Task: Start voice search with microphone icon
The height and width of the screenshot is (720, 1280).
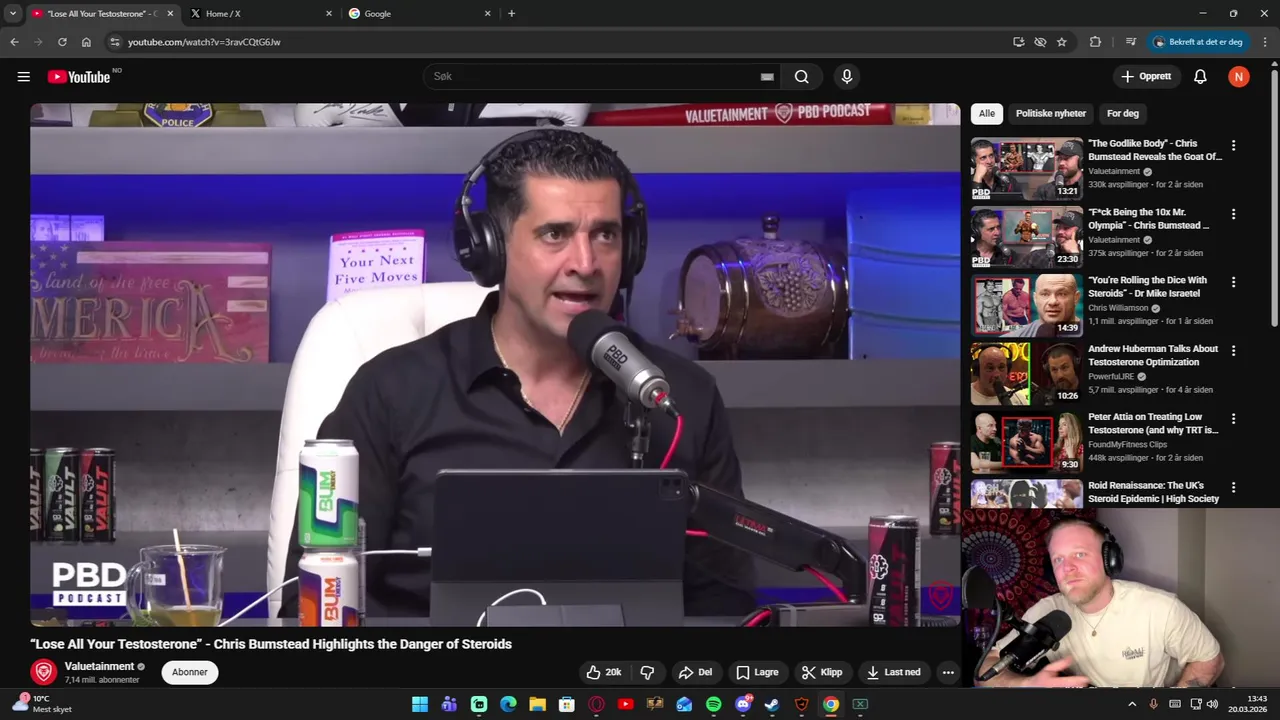Action: coord(847,77)
